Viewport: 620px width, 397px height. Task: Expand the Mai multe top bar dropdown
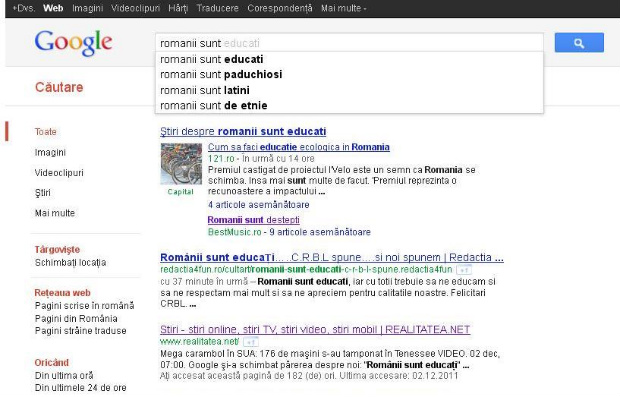pyautogui.click(x=344, y=8)
